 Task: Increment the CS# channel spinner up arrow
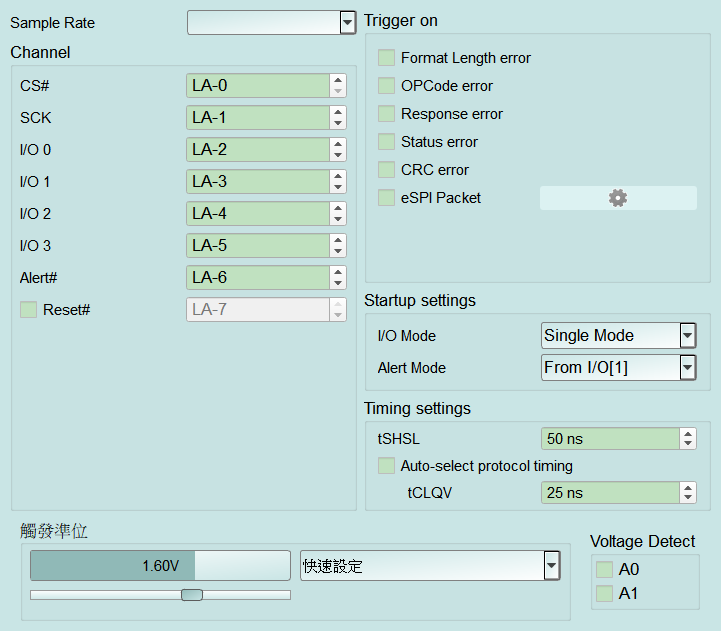point(338,80)
